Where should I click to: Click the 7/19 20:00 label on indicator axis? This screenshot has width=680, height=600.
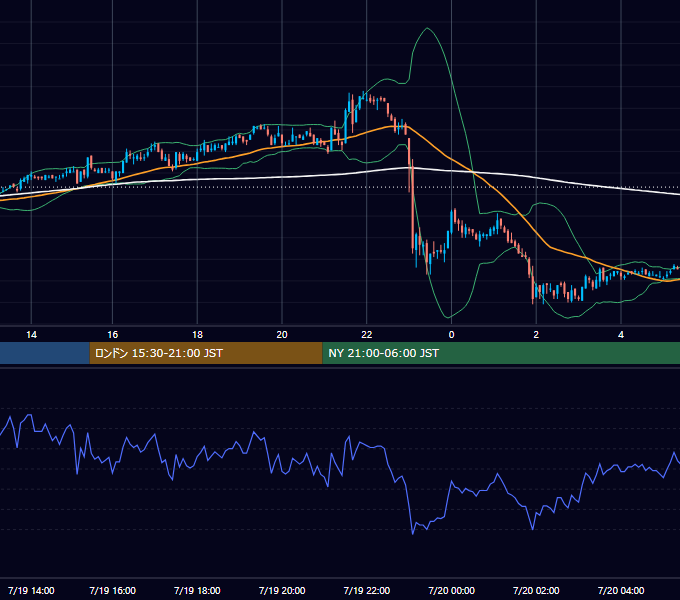(x=282, y=590)
